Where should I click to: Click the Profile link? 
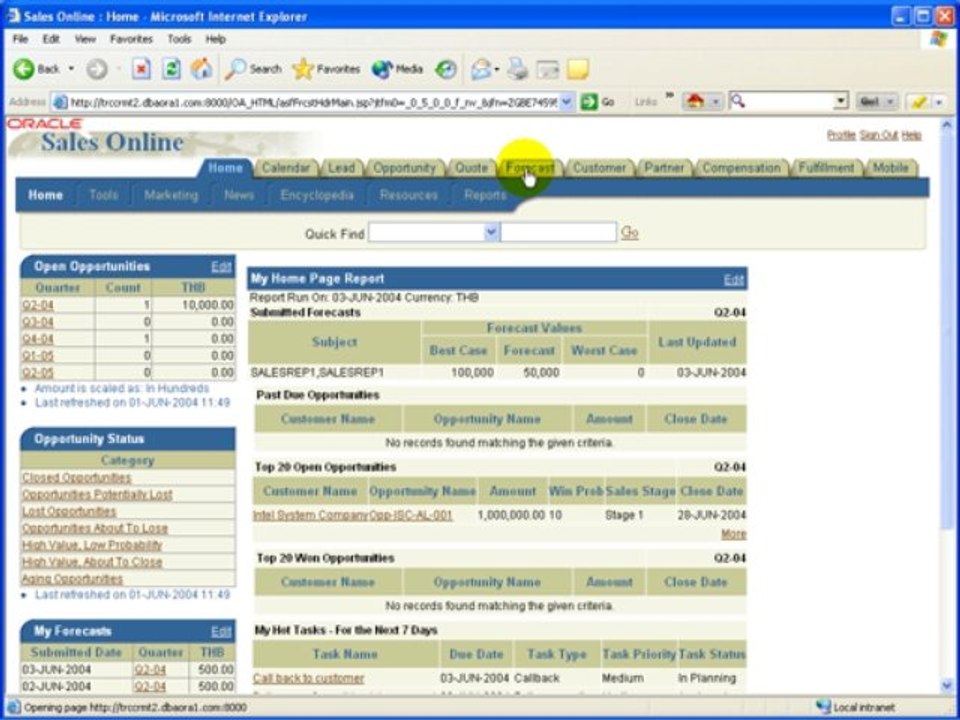click(841, 135)
